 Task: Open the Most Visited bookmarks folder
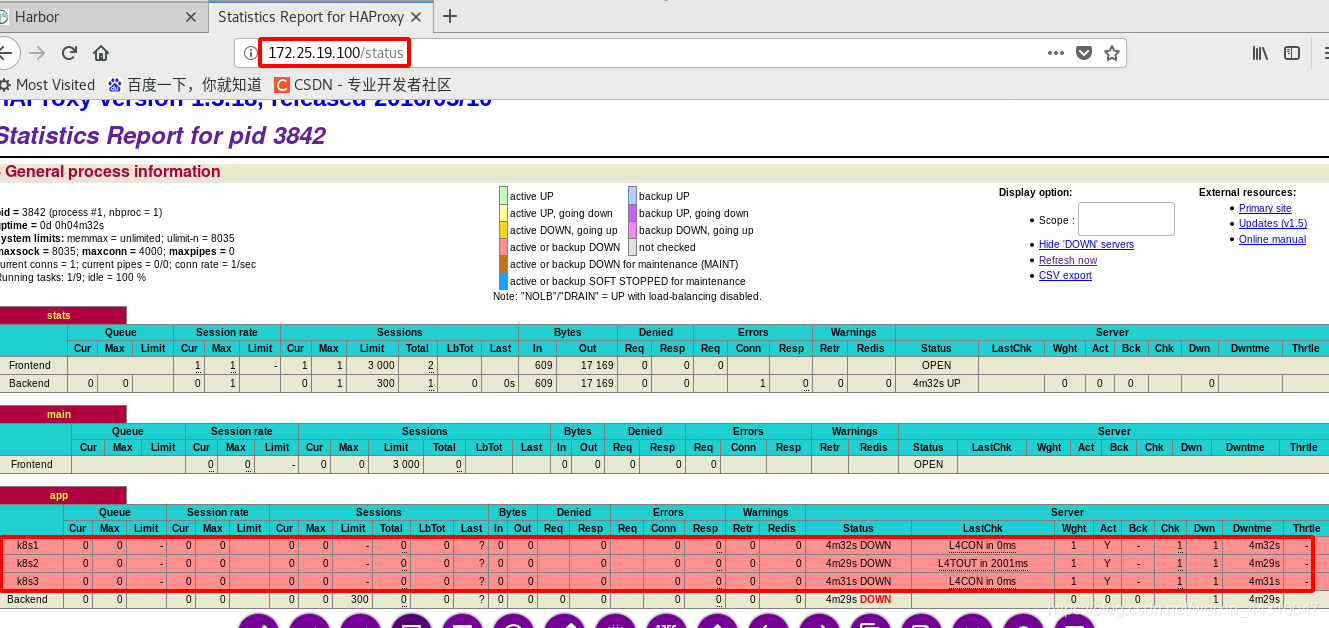point(47,85)
